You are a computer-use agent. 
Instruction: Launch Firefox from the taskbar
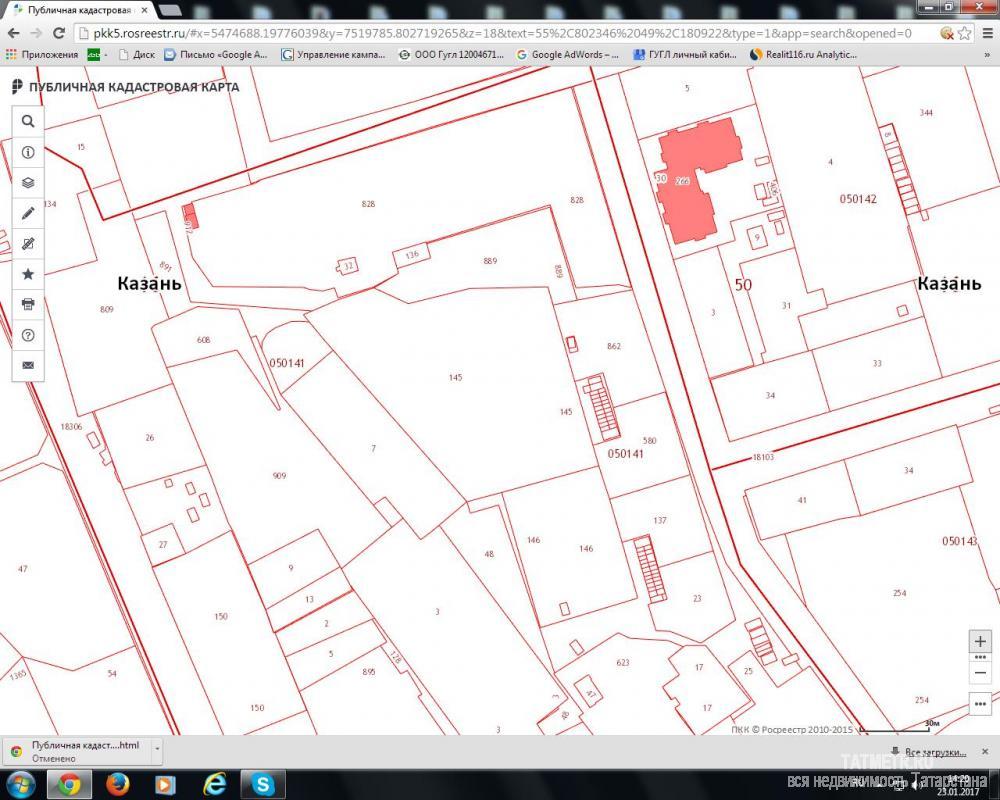click(x=117, y=784)
